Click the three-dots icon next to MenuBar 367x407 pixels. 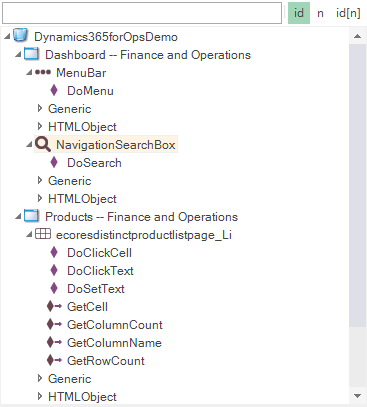(43, 72)
